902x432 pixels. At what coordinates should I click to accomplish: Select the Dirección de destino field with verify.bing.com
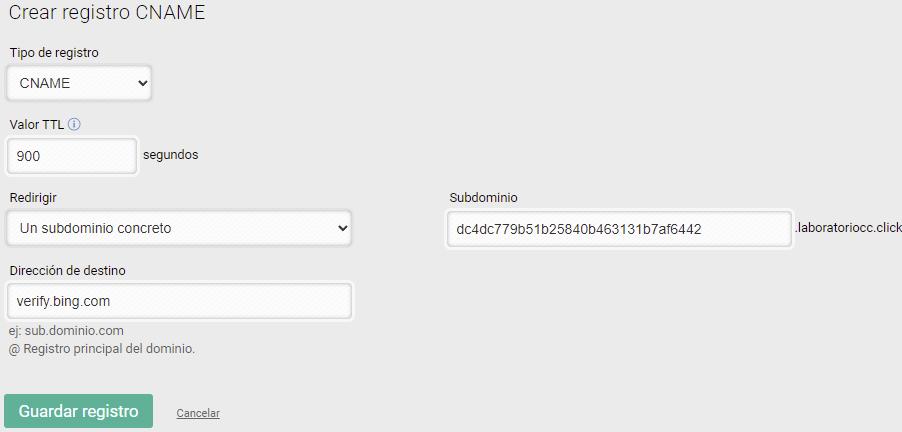point(179,301)
